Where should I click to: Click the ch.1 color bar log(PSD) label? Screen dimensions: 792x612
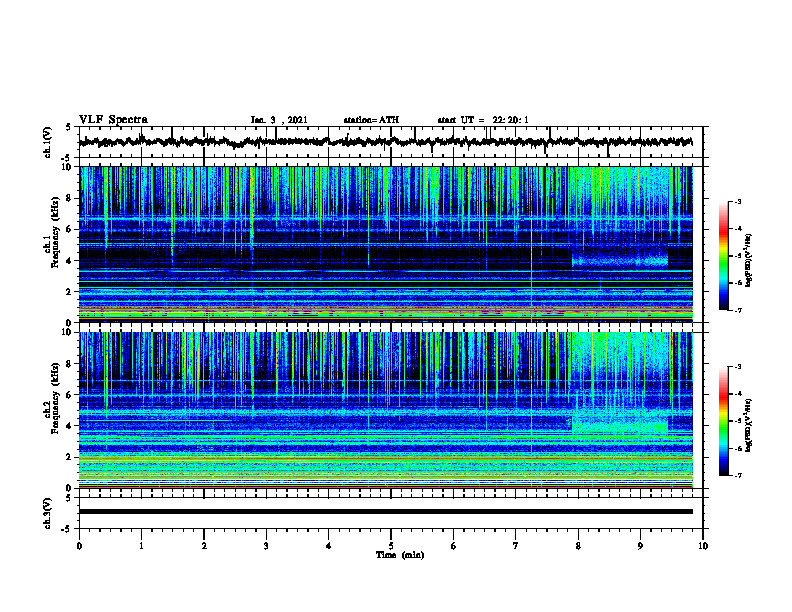pos(749,260)
